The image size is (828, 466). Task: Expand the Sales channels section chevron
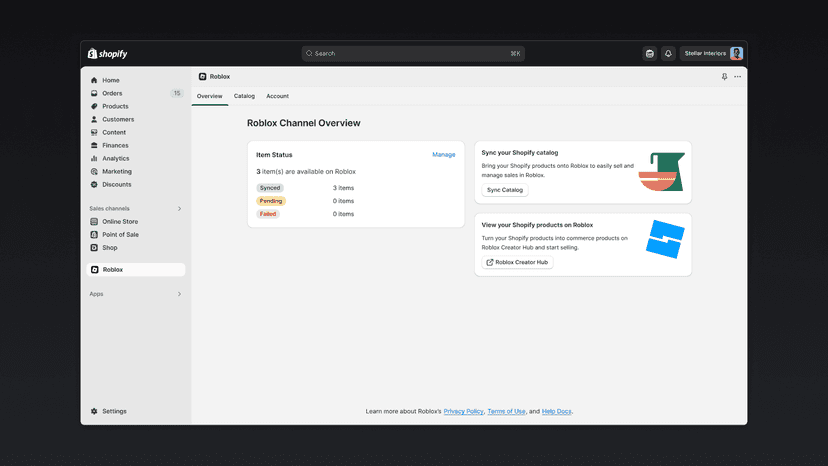[180, 209]
